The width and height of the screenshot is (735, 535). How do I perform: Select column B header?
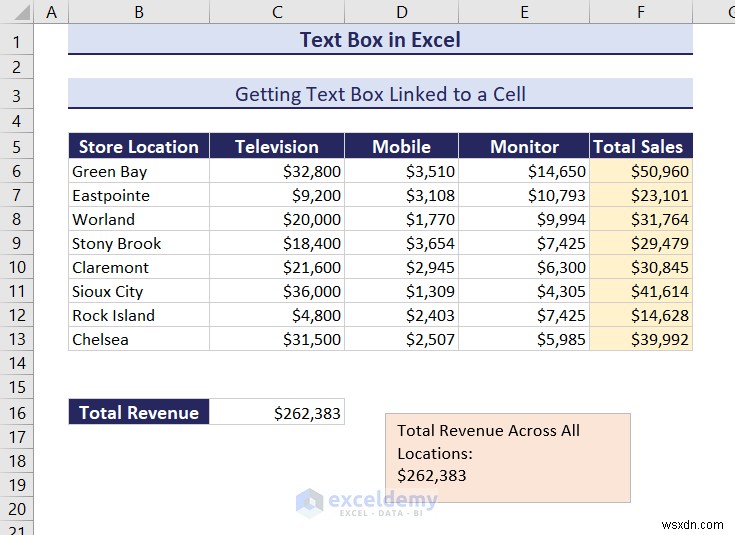point(139,12)
